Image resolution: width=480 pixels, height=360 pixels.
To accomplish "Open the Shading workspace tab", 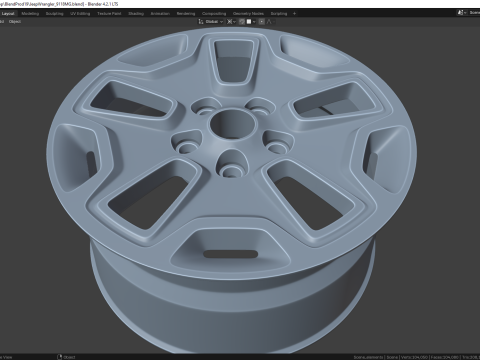I will (x=136, y=14).
